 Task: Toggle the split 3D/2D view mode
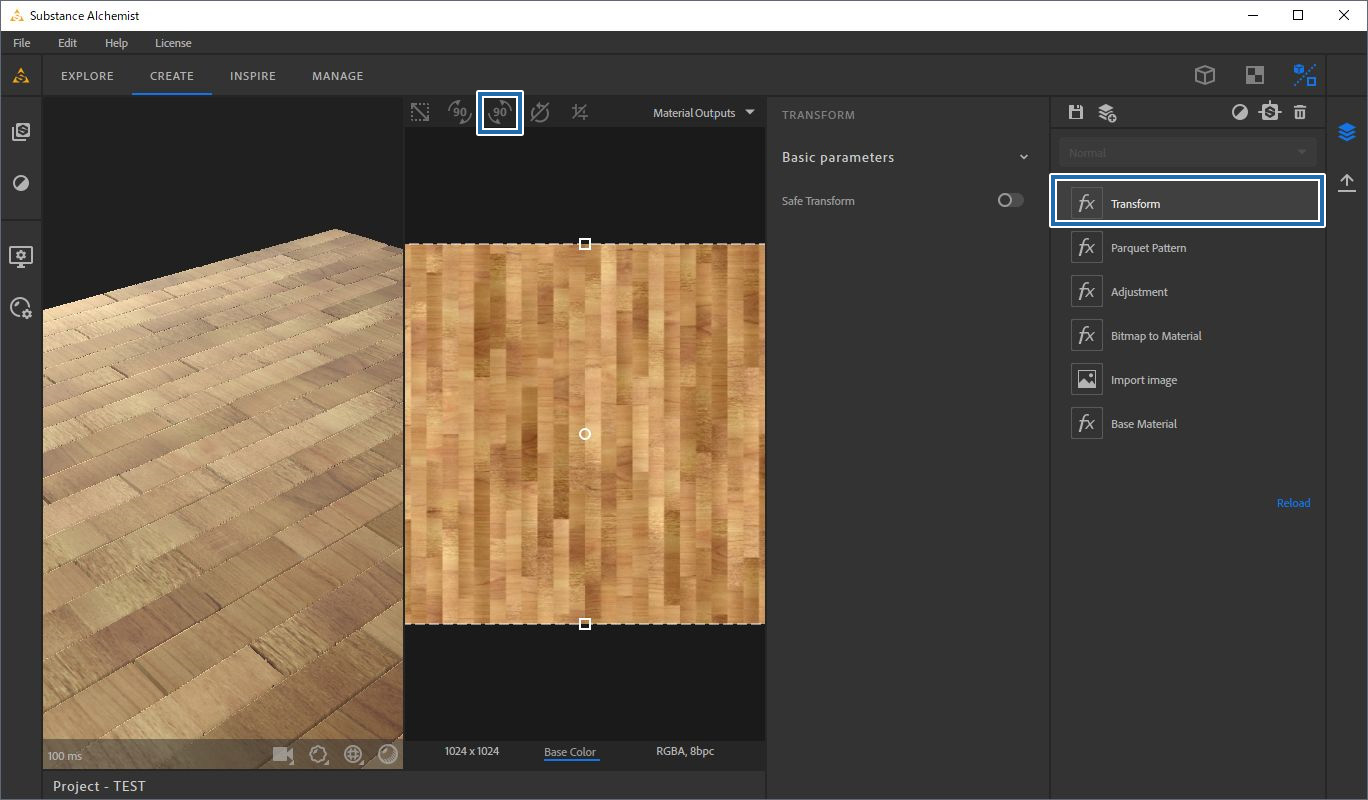[1304, 75]
